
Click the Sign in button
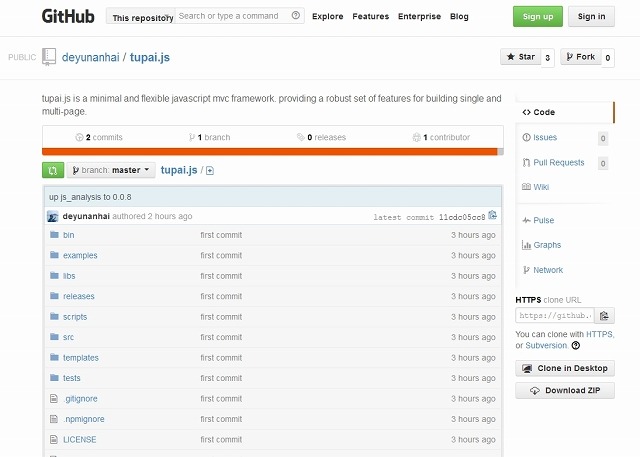click(591, 16)
